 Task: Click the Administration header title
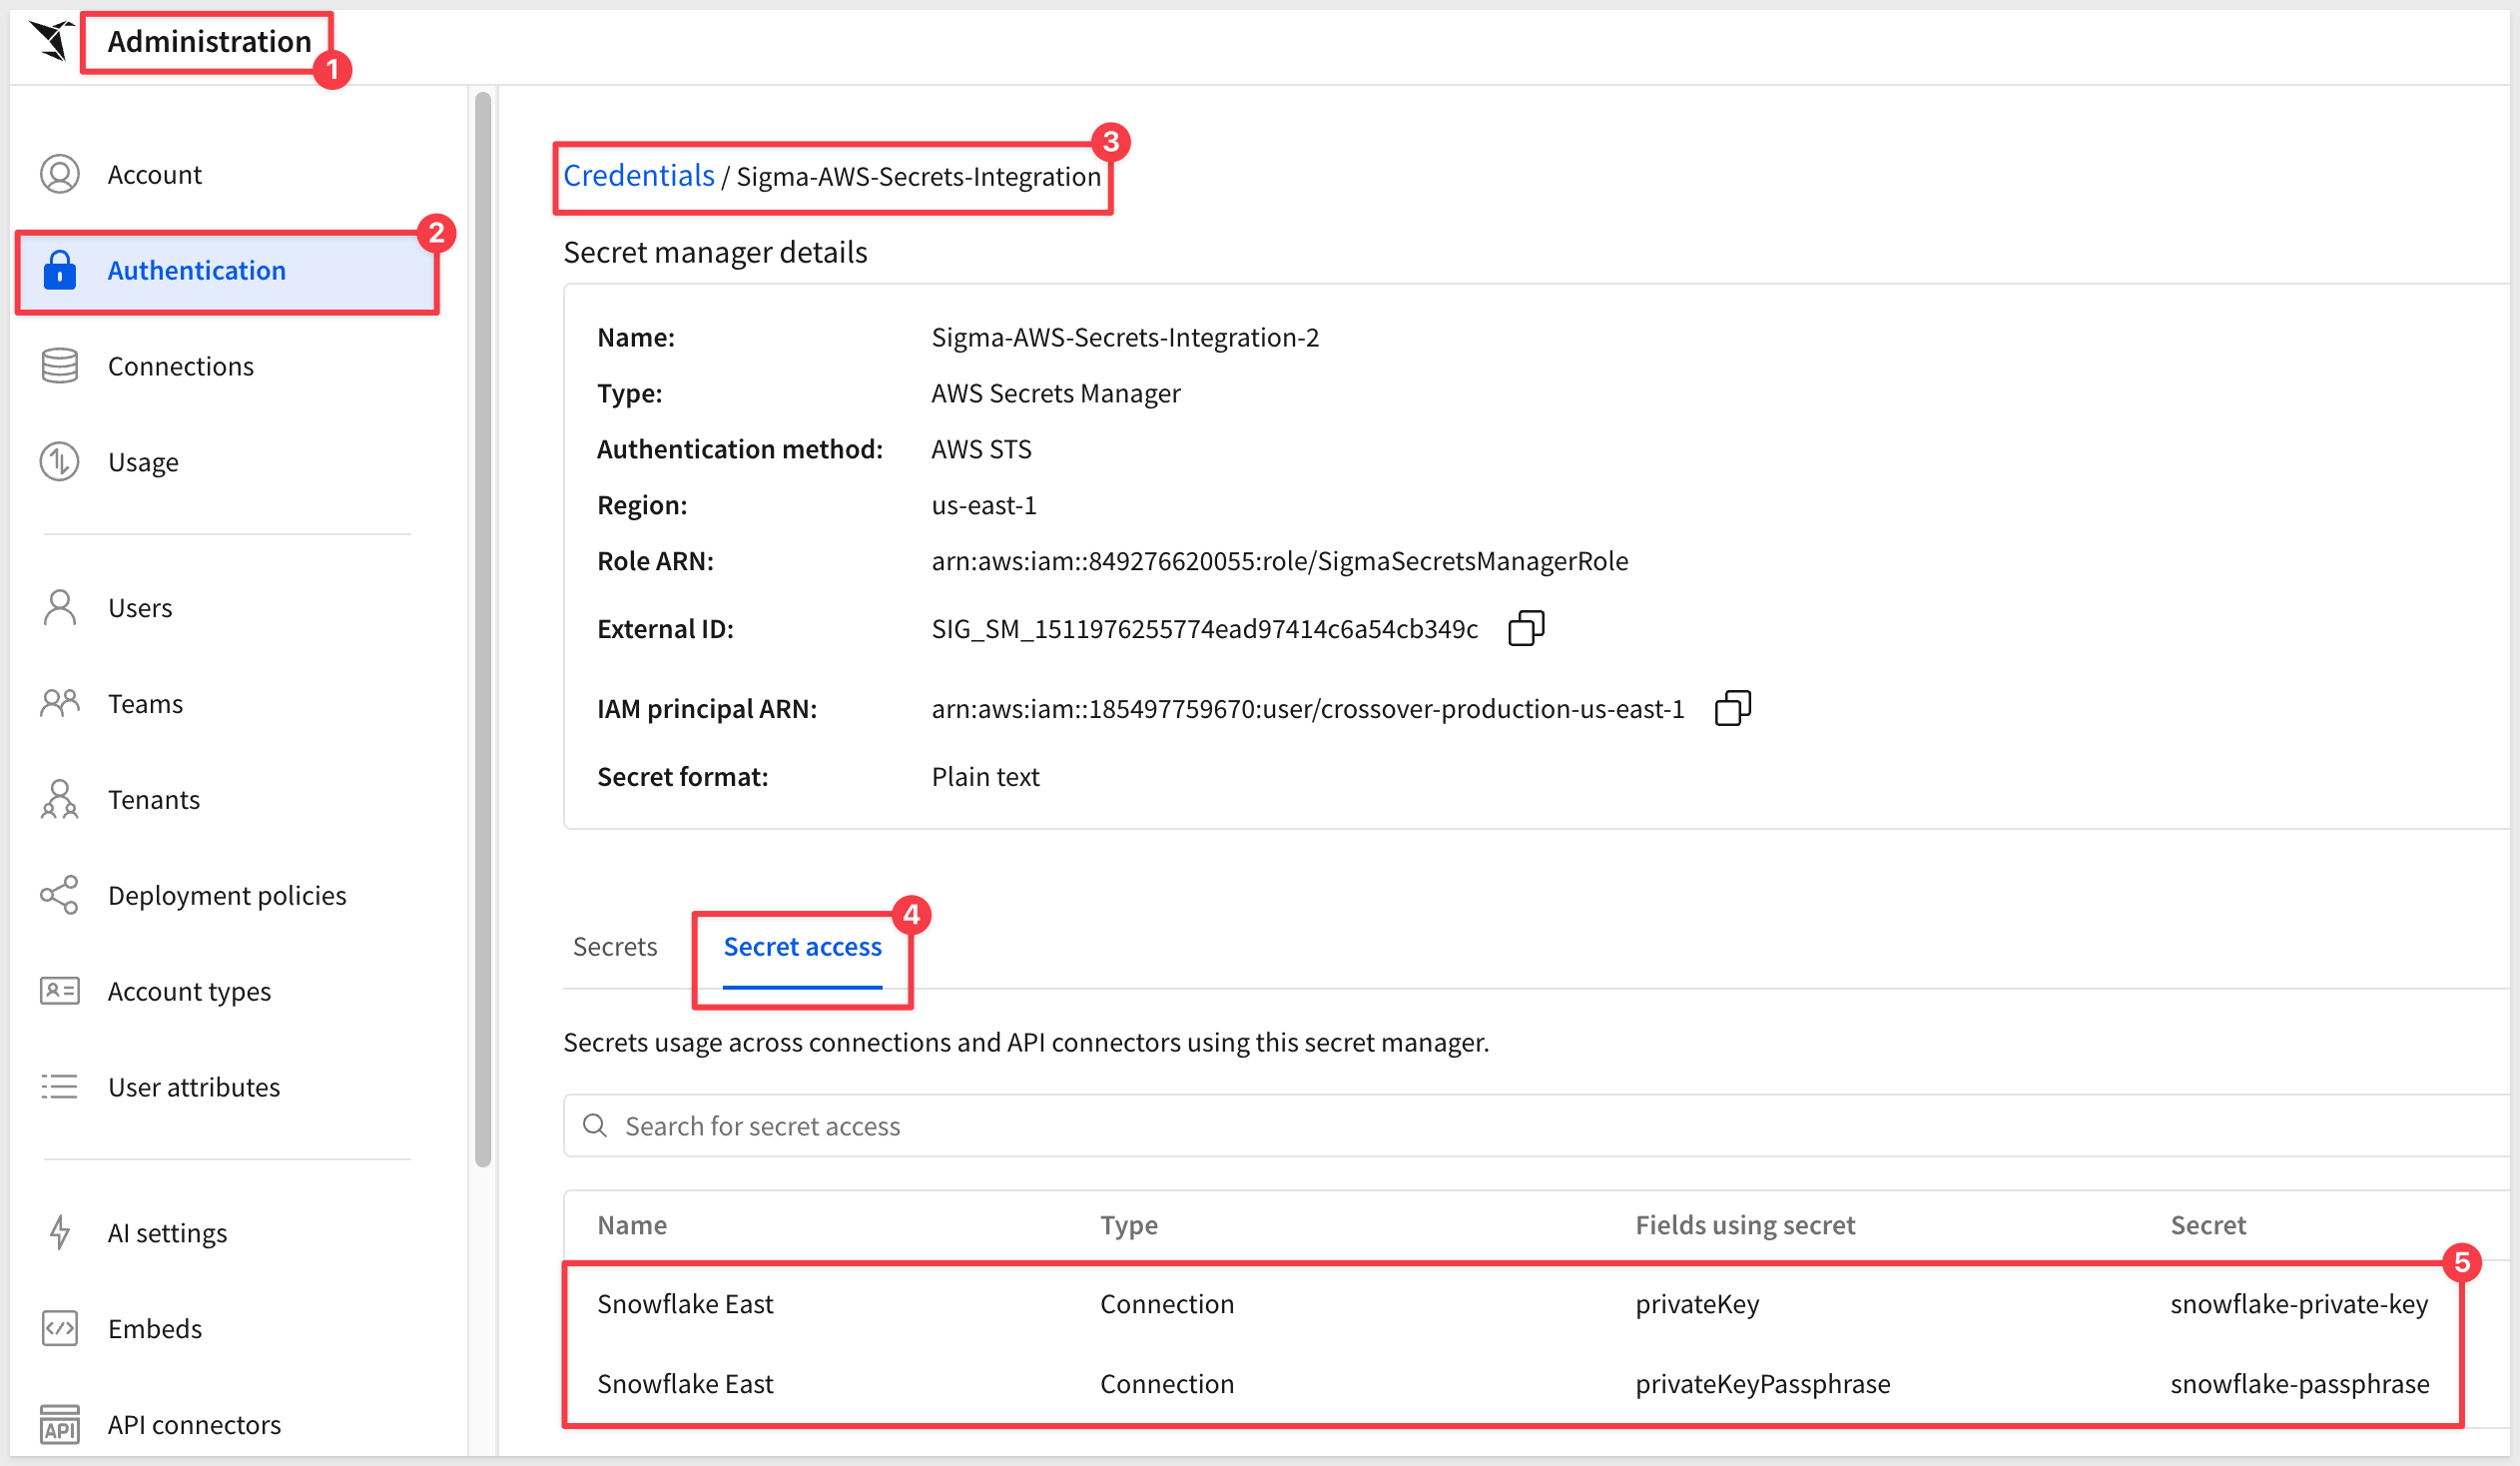pyautogui.click(x=209, y=41)
